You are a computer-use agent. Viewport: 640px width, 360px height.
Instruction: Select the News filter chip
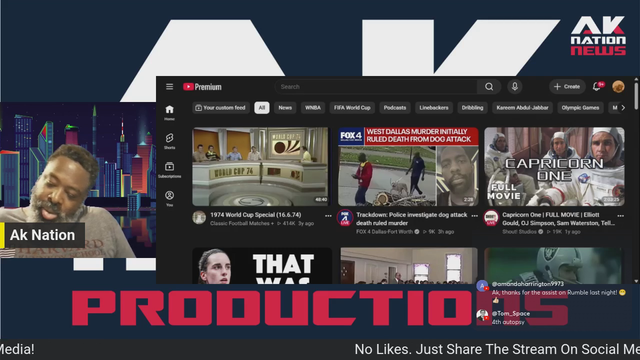click(x=285, y=108)
